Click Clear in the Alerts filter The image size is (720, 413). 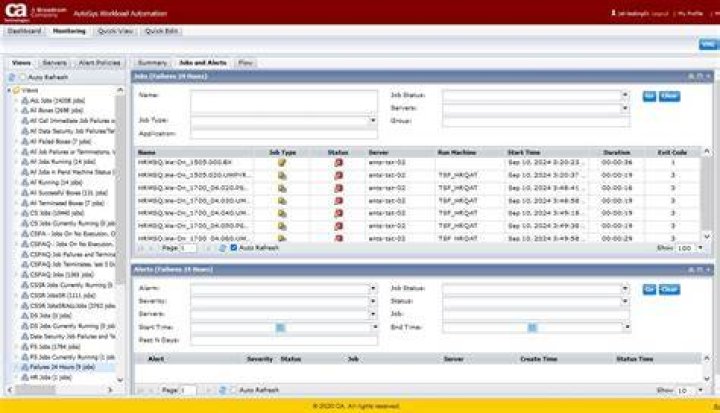point(669,289)
